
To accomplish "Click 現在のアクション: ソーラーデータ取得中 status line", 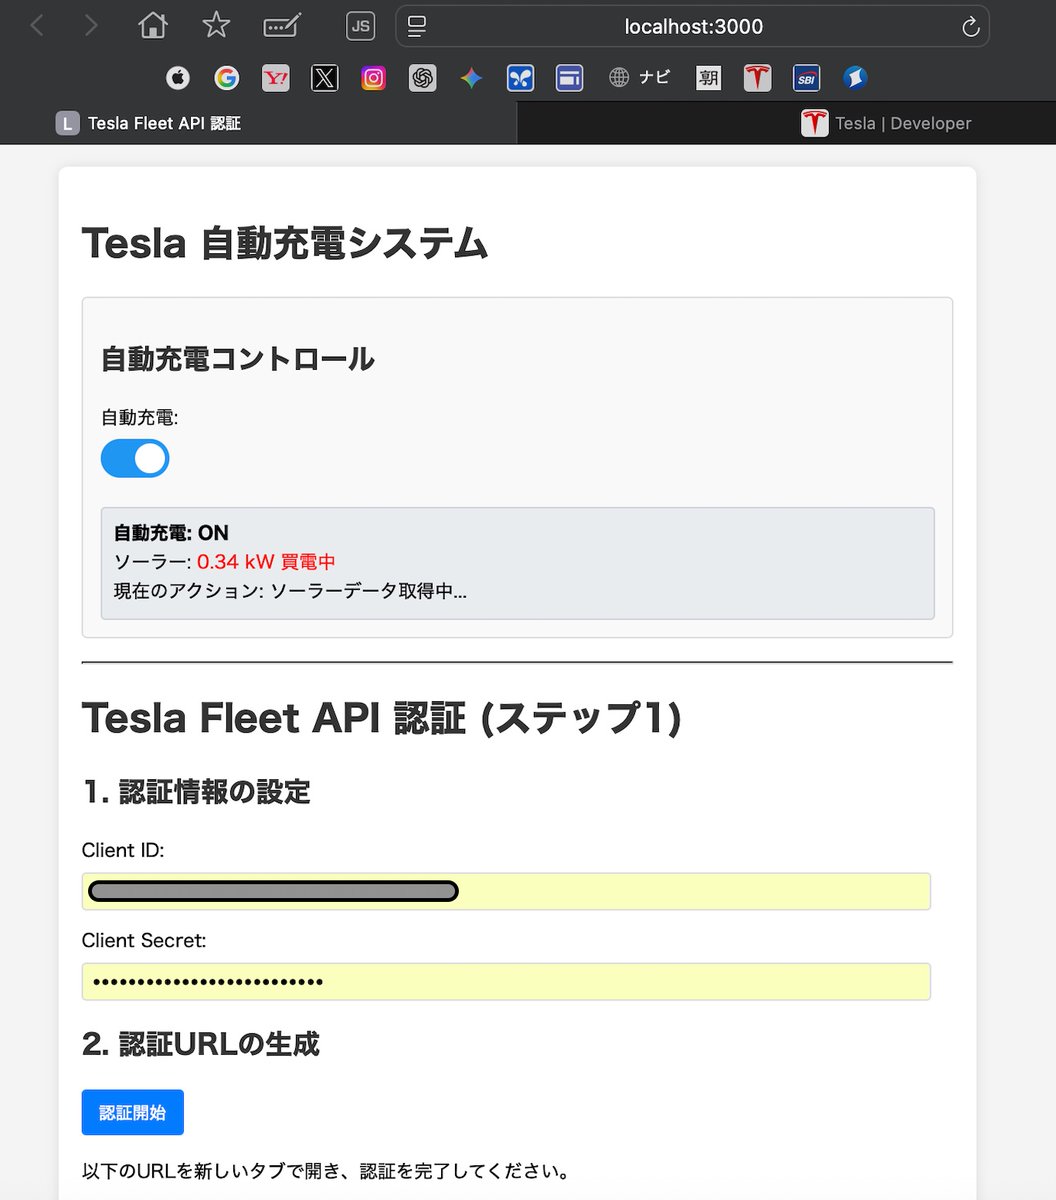I will pyautogui.click(x=290, y=591).
